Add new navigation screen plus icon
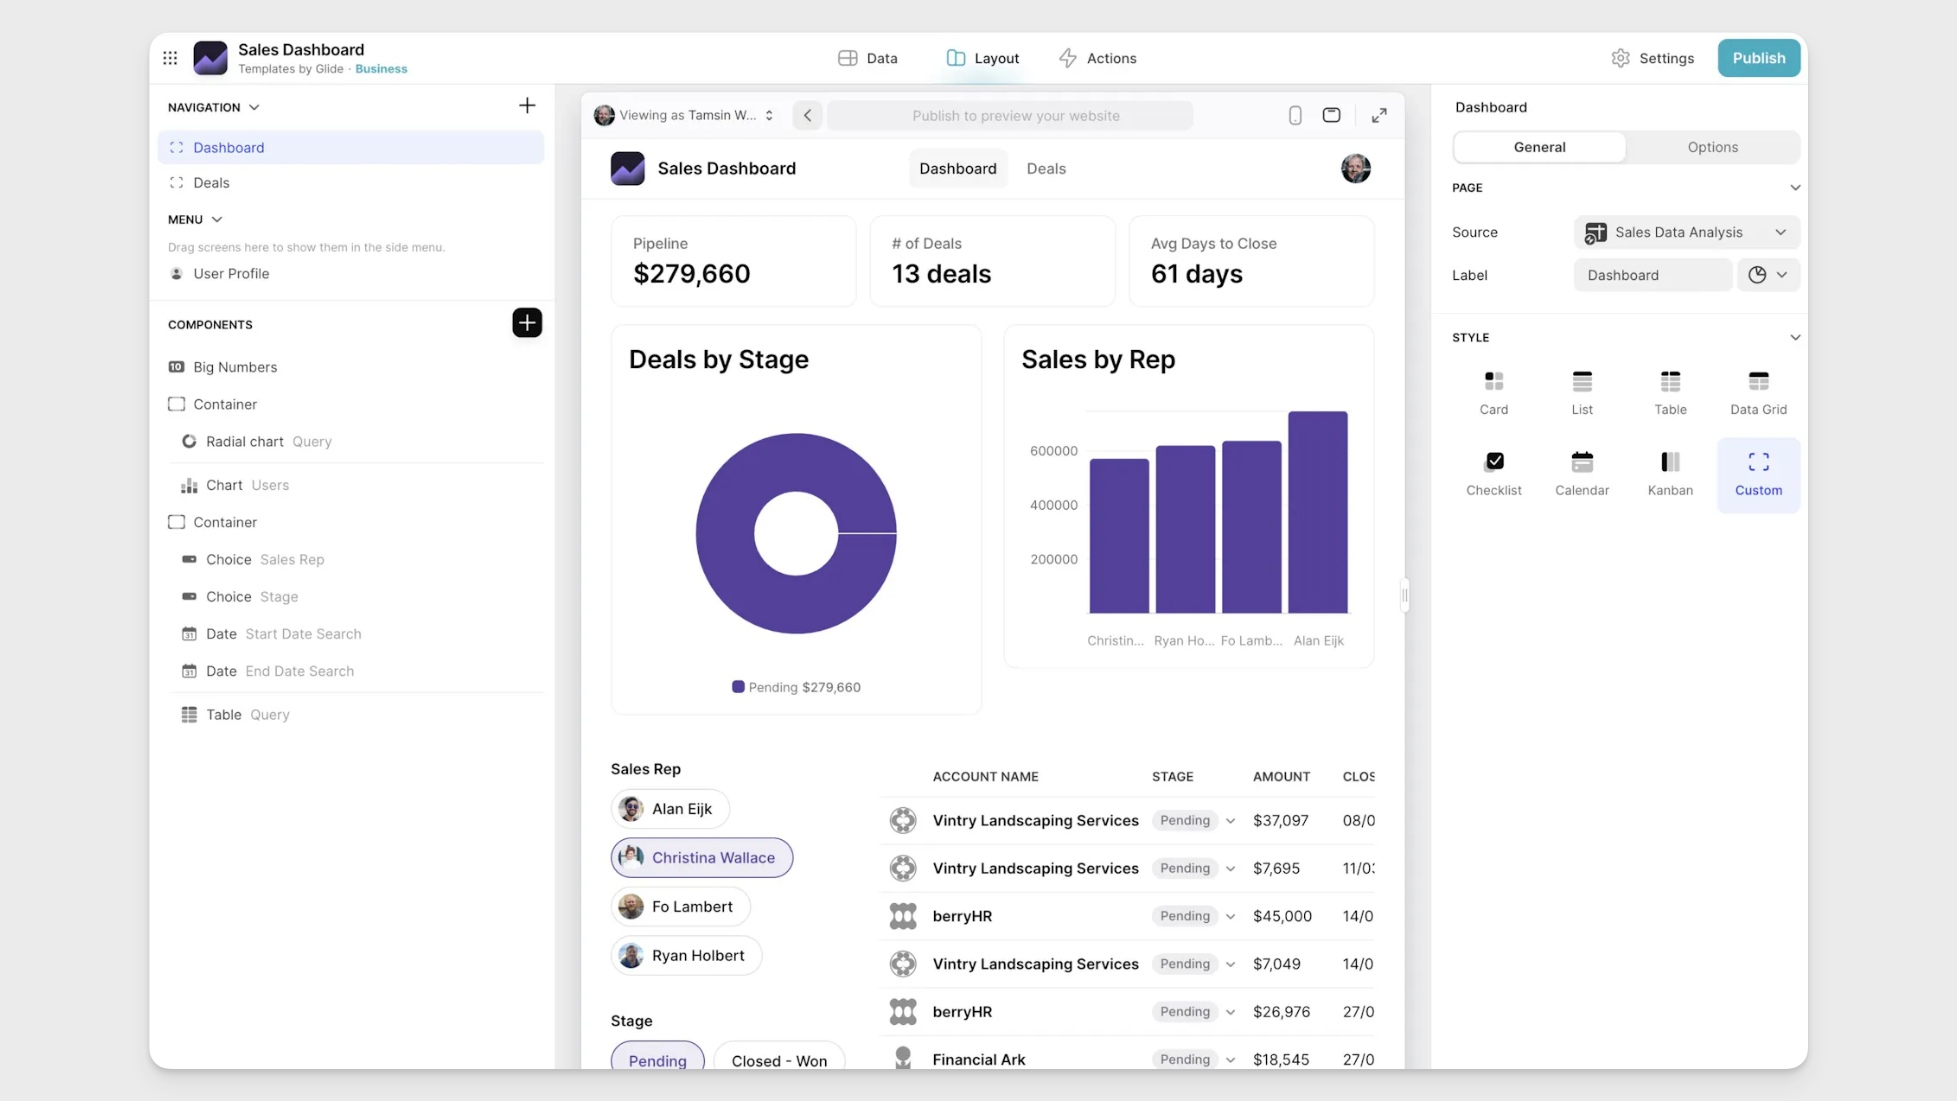The image size is (1957, 1101). click(526, 106)
